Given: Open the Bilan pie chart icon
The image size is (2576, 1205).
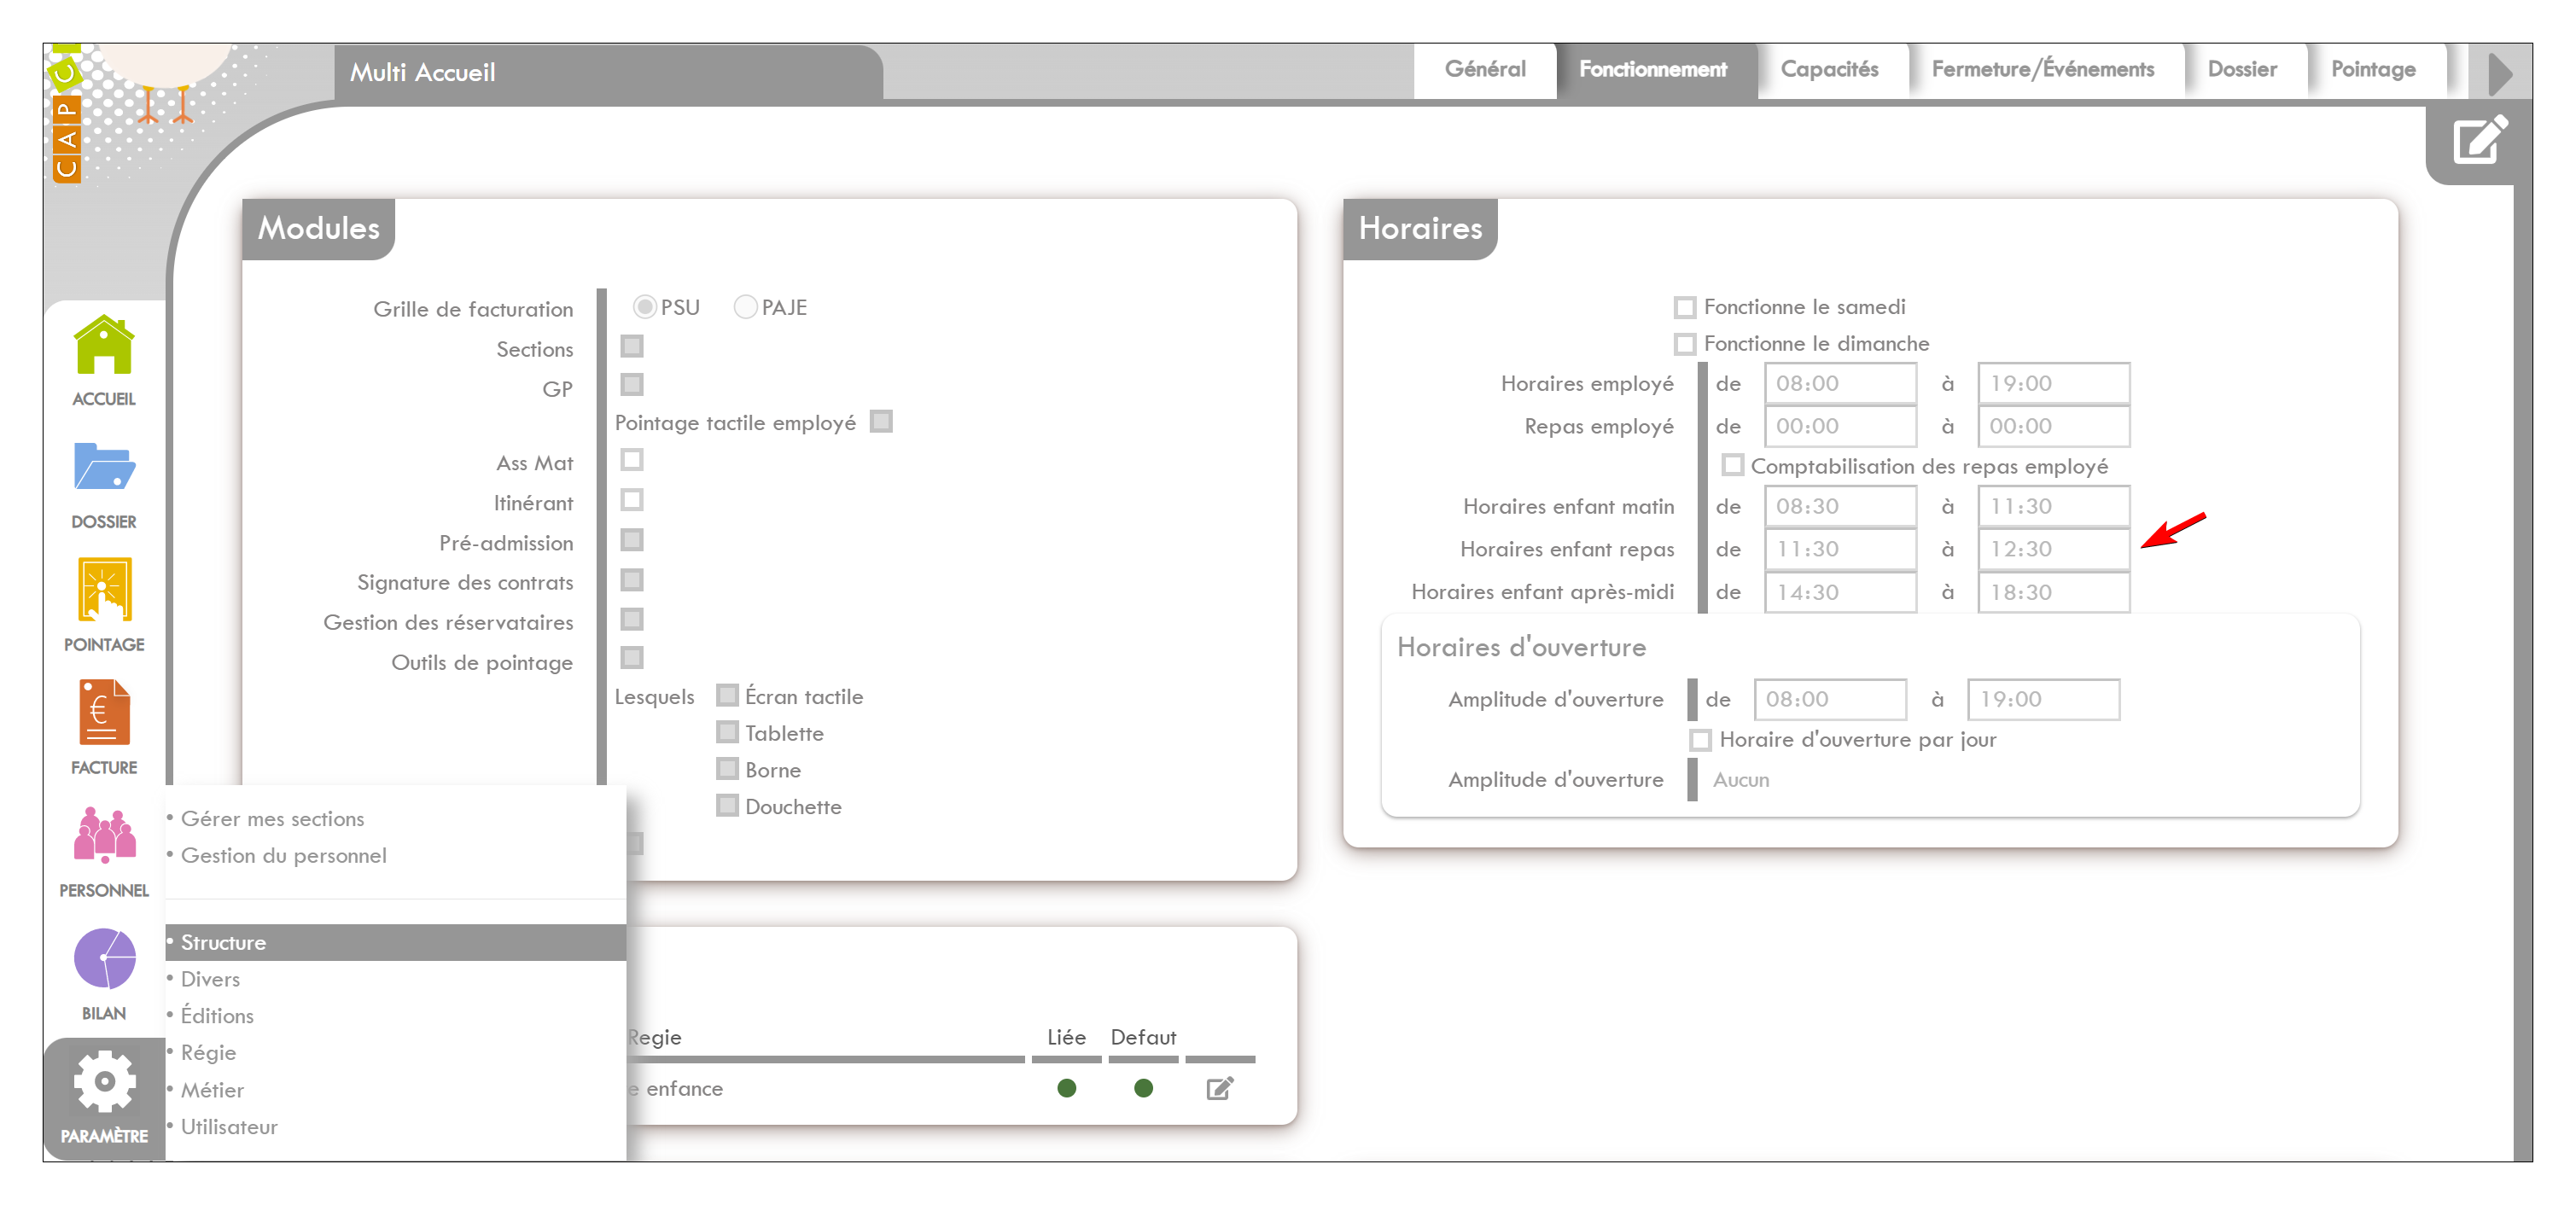Looking at the screenshot, I should point(104,958).
